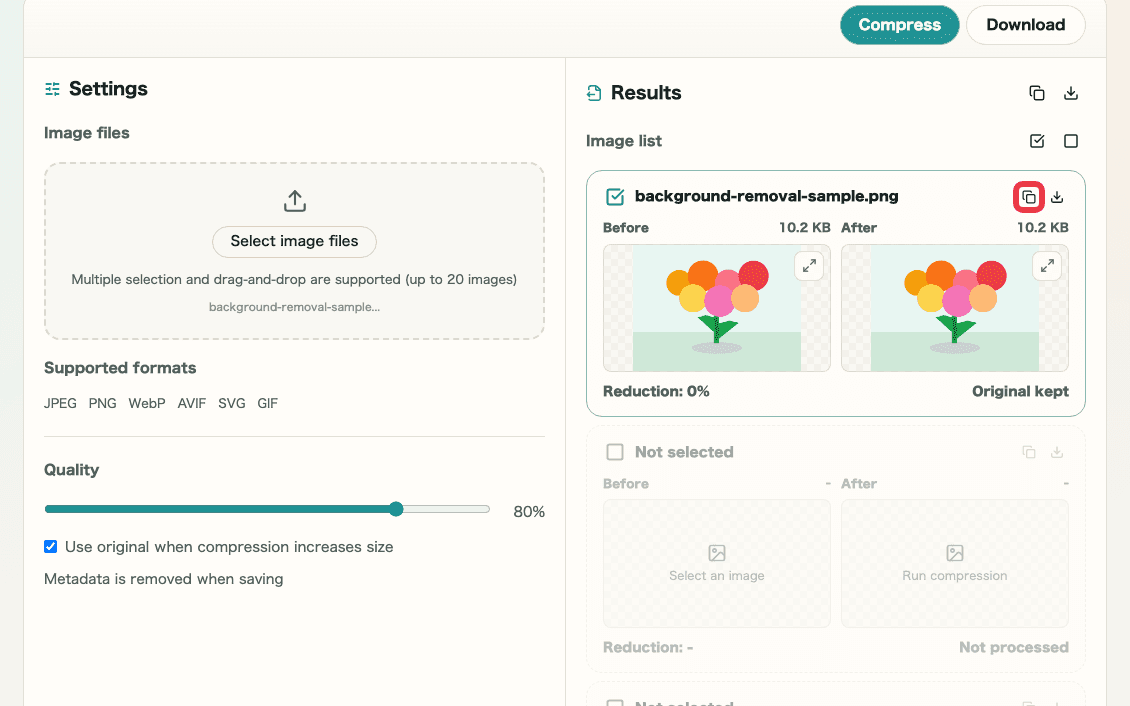Open the Select image files picker
1130x706 pixels.
pos(294,241)
